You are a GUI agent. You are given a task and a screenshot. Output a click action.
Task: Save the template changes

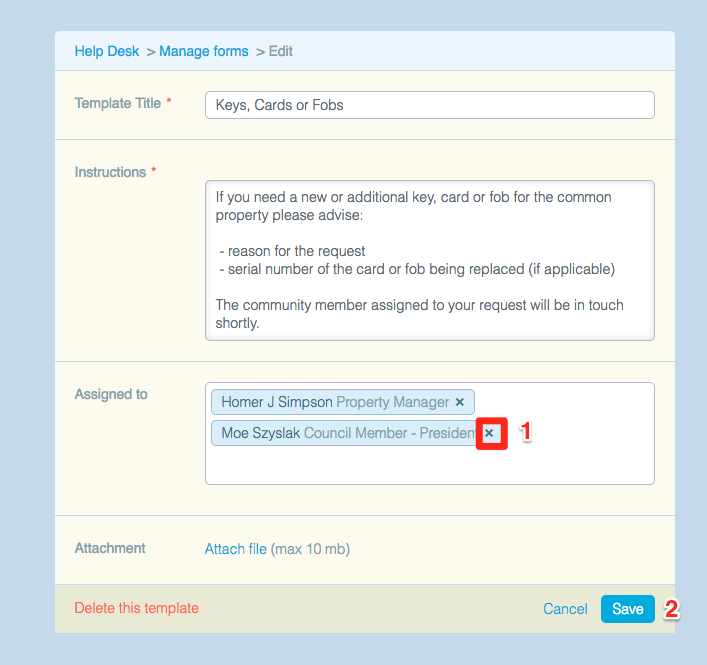point(627,609)
